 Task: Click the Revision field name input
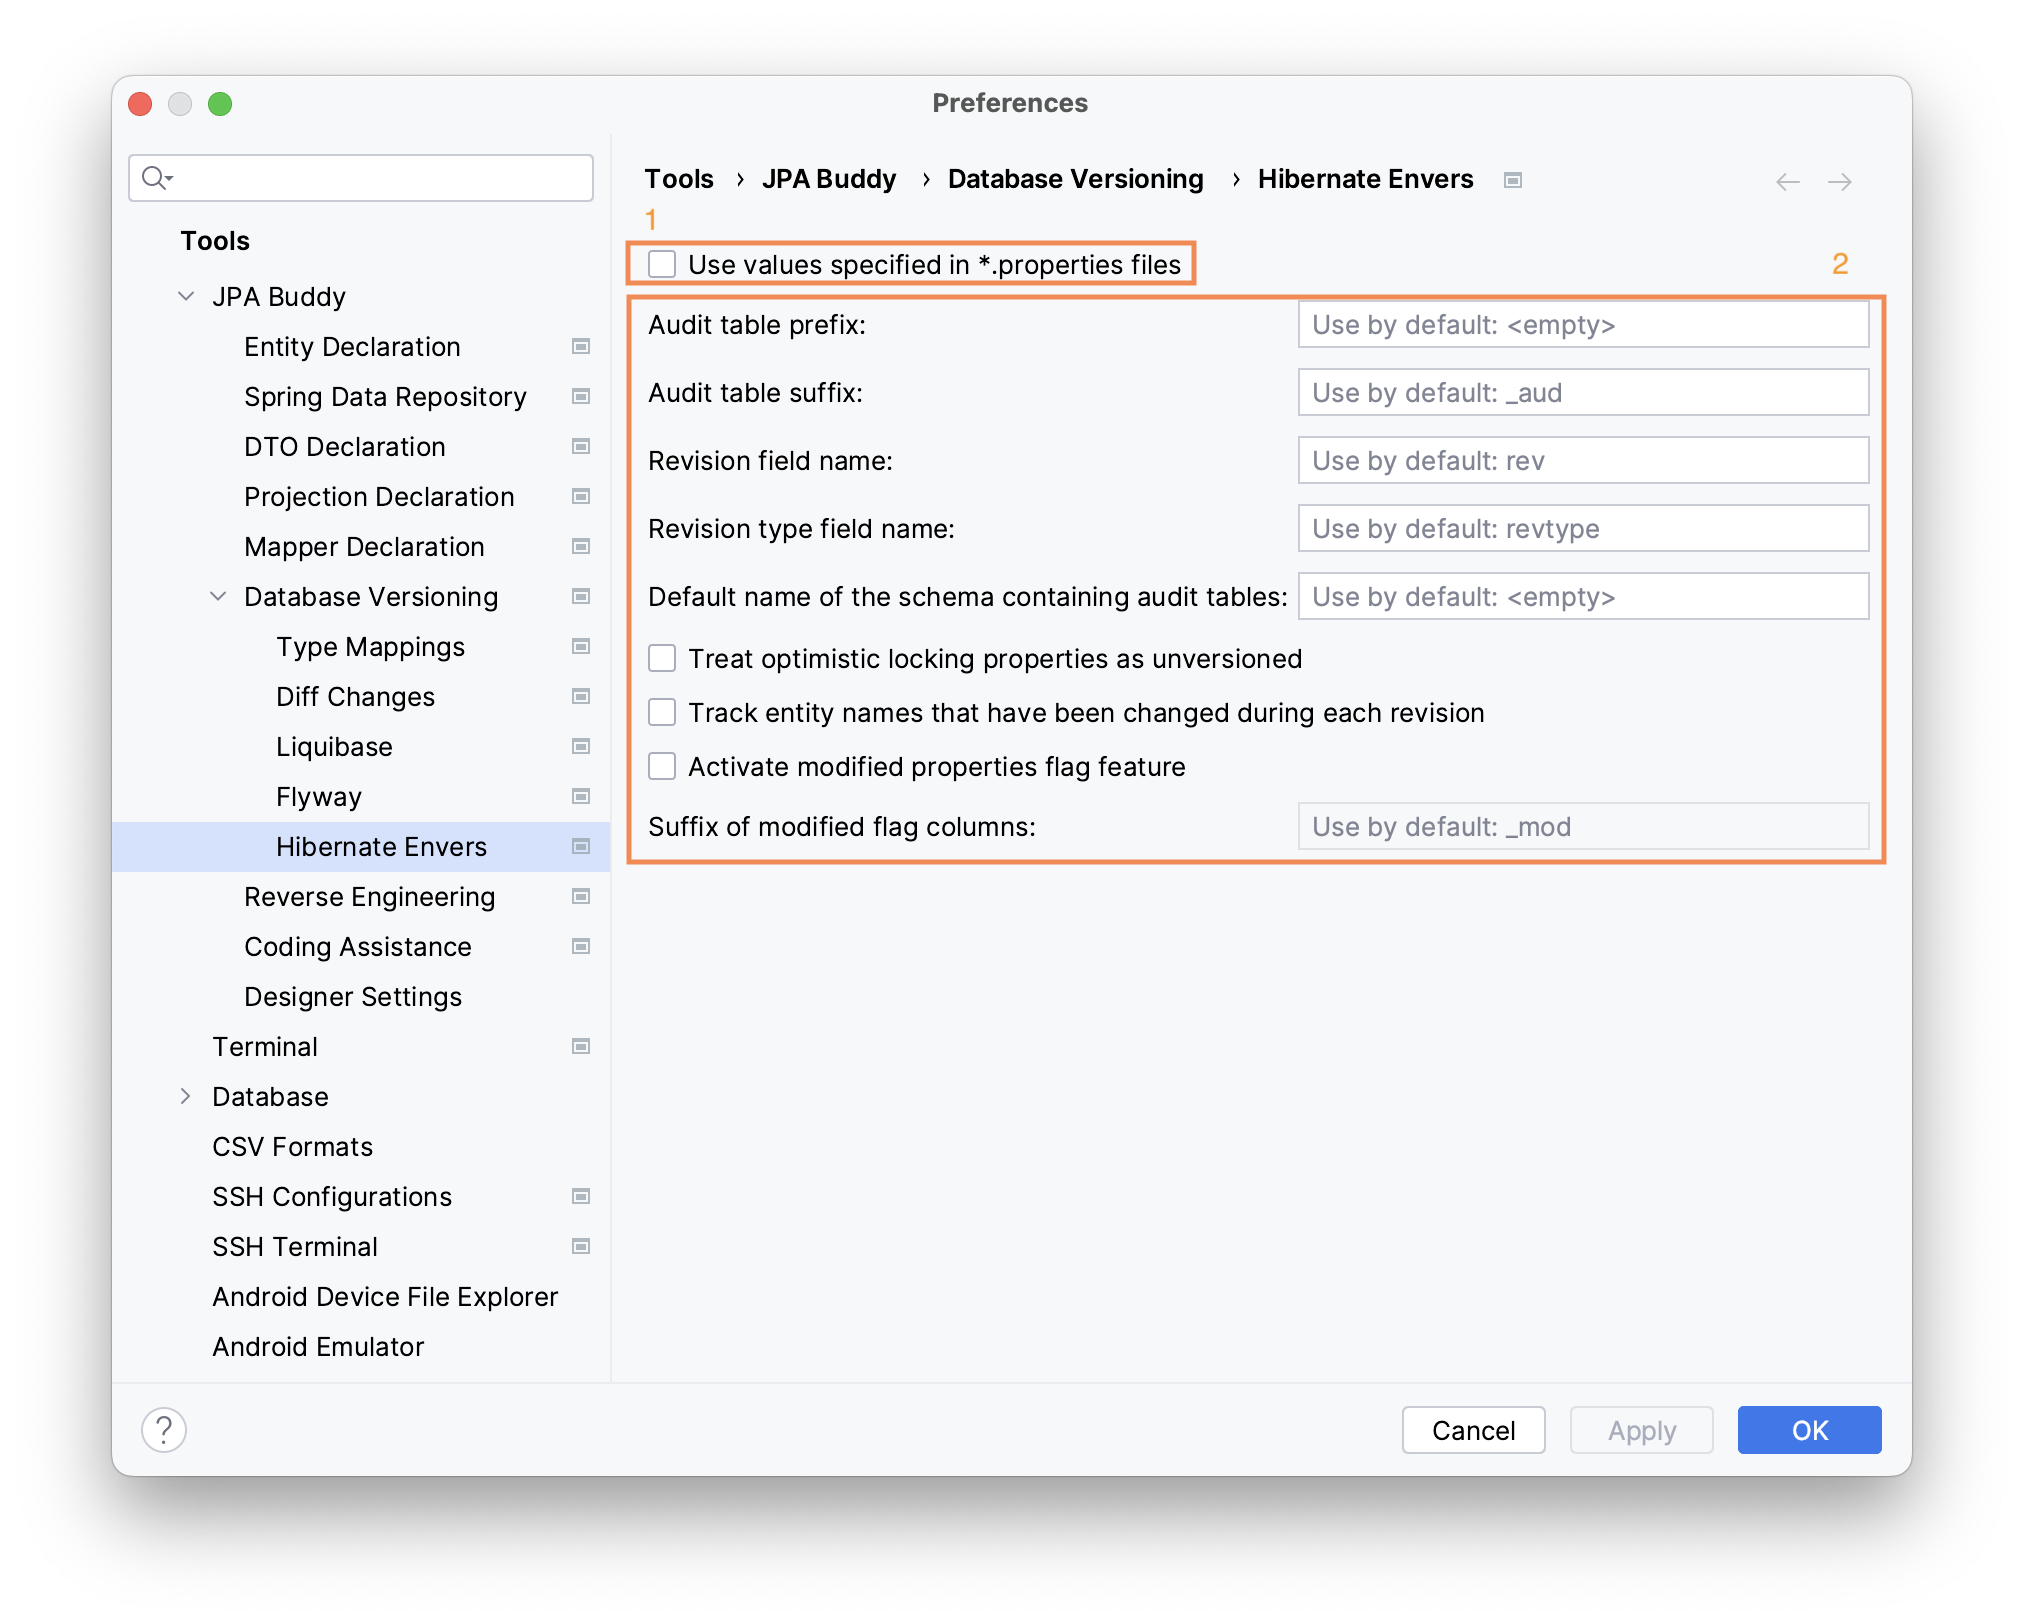pyautogui.click(x=1583, y=461)
